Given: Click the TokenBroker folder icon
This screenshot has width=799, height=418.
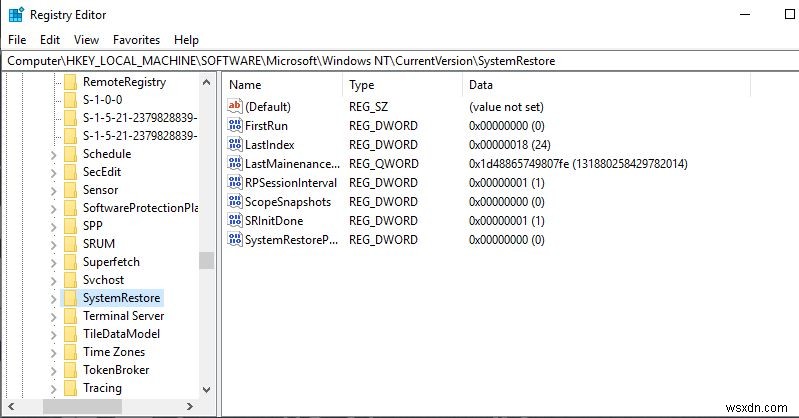Looking at the screenshot, I should (x=70, y=370).
